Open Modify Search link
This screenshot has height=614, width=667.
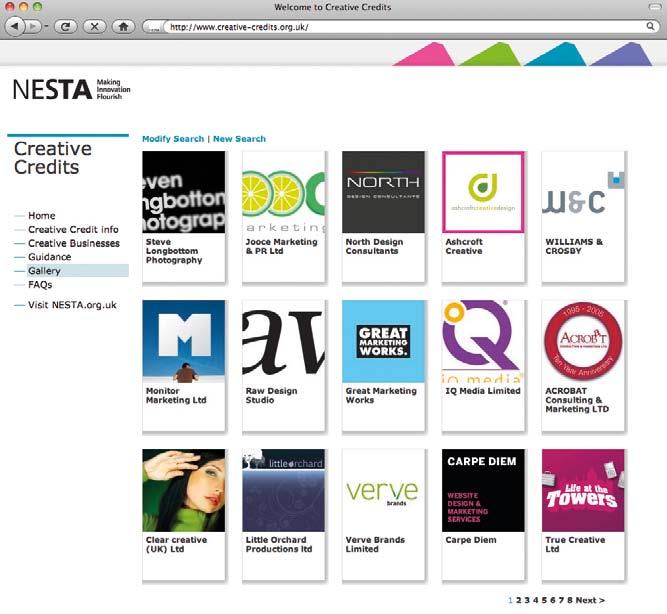pos(173,139)
